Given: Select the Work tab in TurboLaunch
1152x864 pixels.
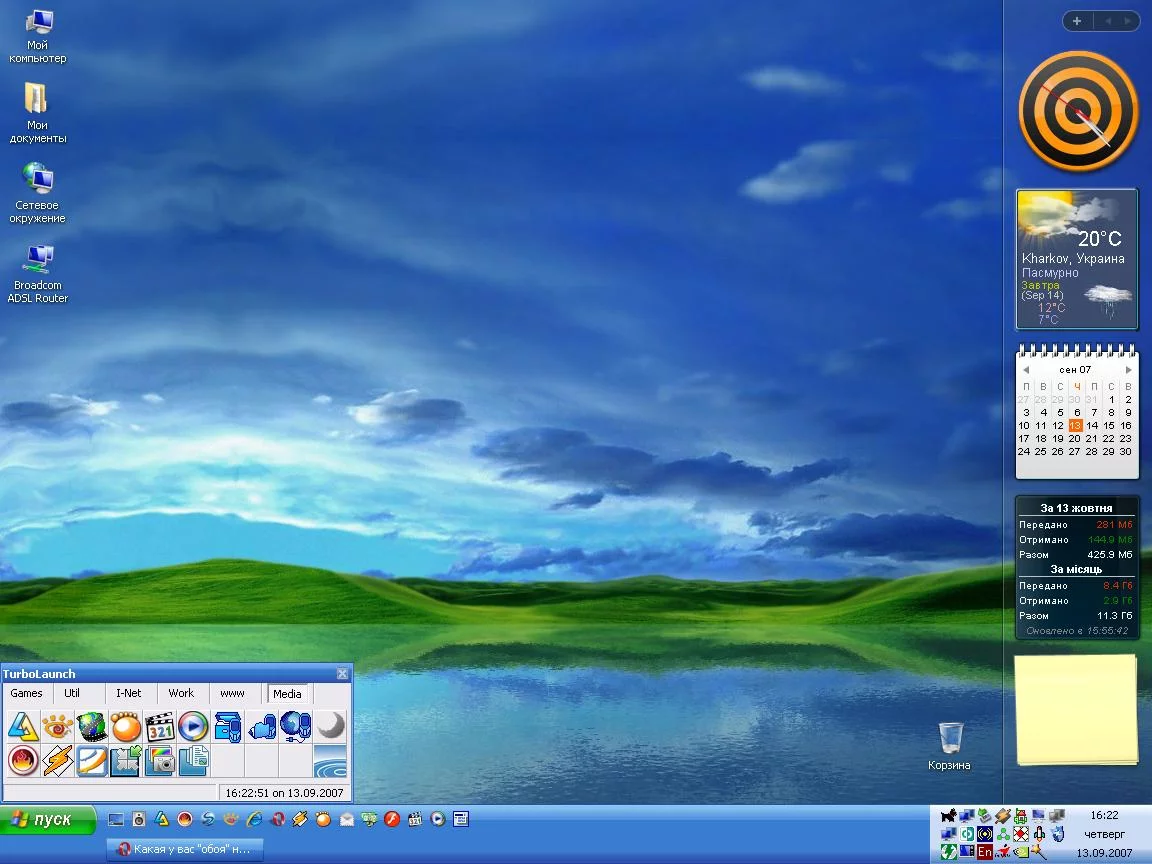Looking at the screenshot, I should 181,693.
